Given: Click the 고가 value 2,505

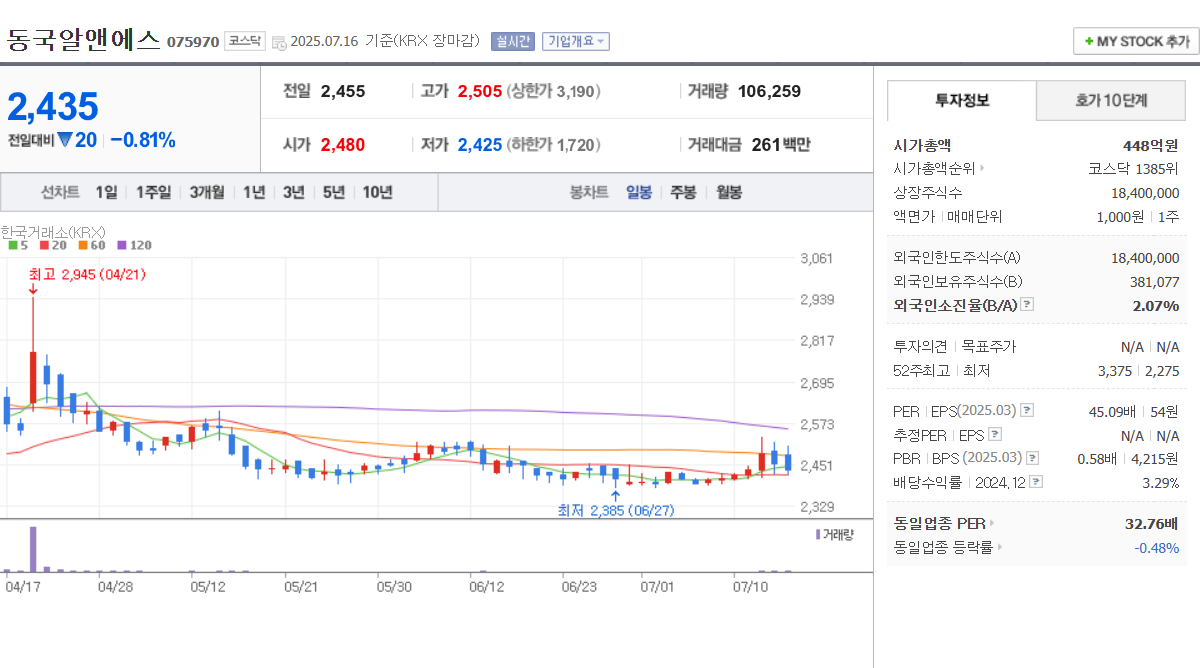Looking at the screenshot, I should click(480, 91).
